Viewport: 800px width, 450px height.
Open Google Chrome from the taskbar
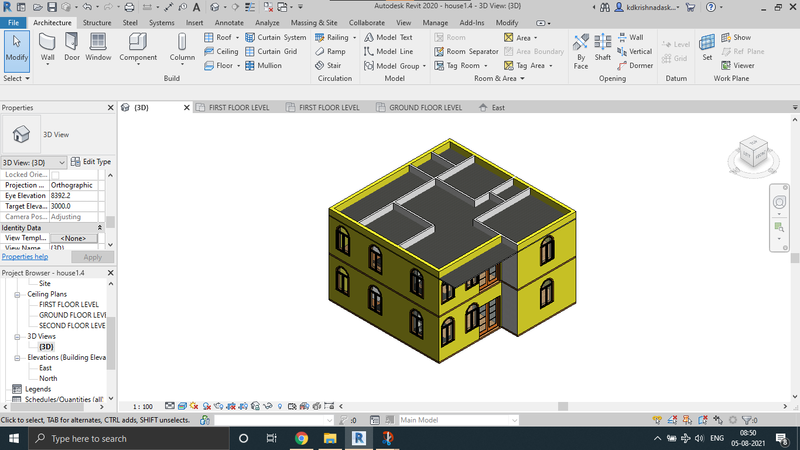[x=301, y=438]
